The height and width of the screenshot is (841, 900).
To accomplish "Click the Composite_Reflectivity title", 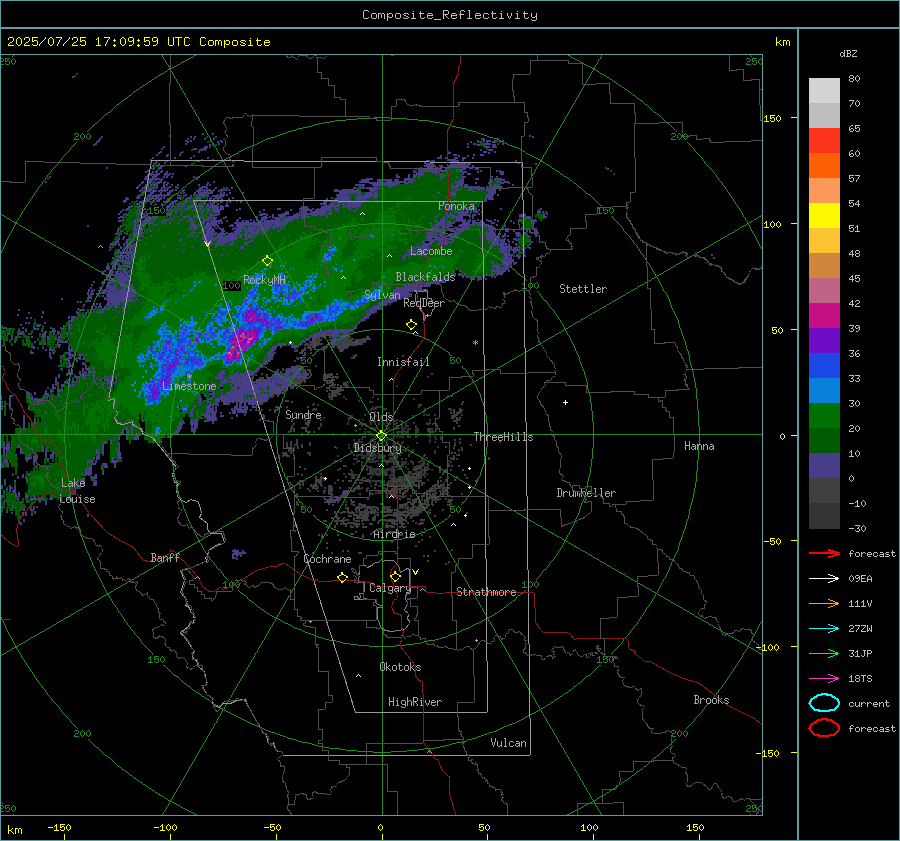I will 449,15.
